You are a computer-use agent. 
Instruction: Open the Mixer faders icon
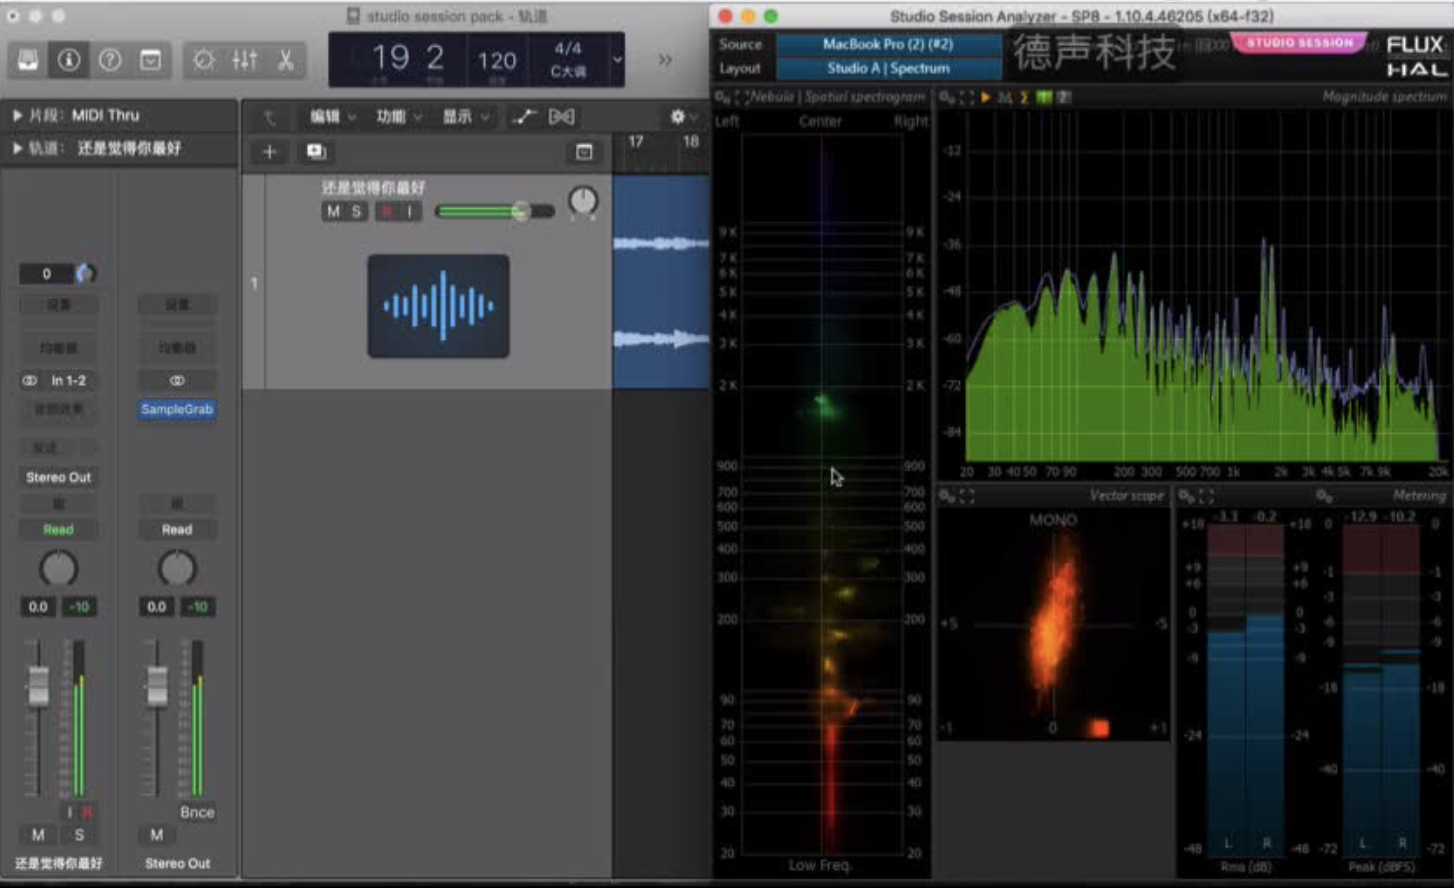point(245,60)
